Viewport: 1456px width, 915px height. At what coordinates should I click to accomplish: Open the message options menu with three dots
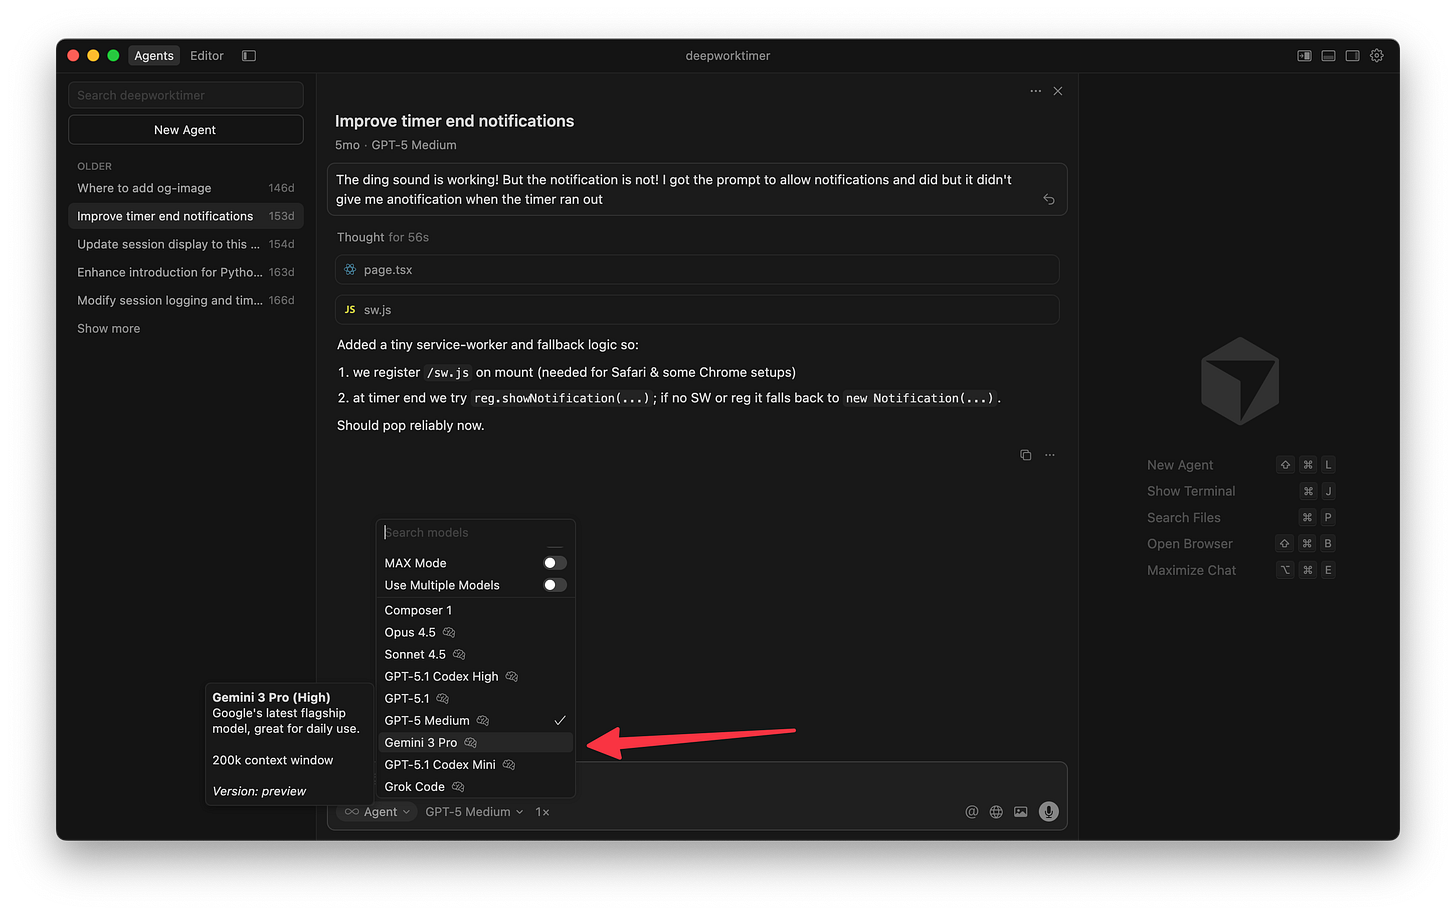point(1049,454)
